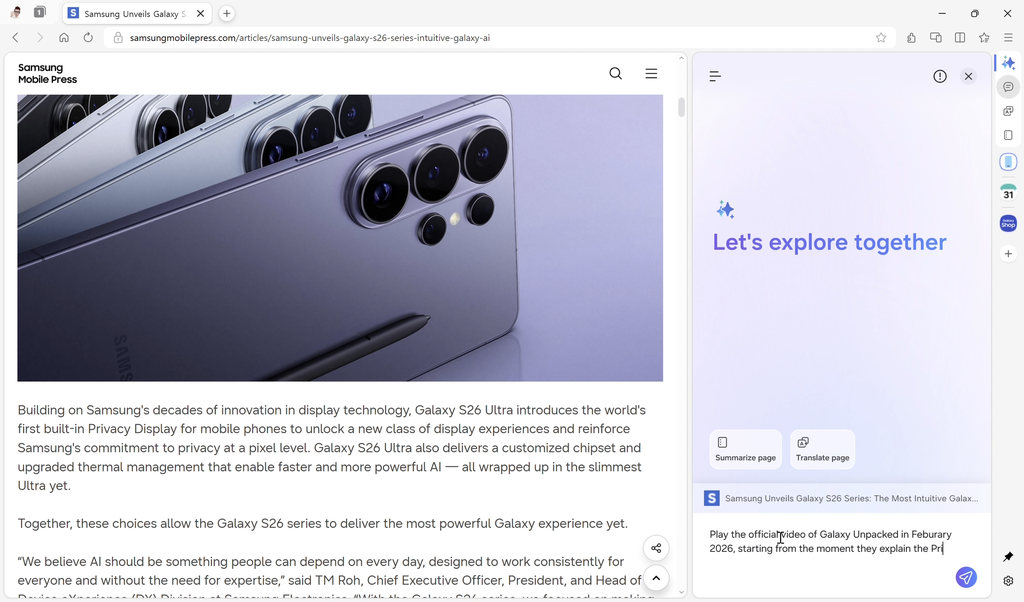This screenshot has height=602, width=1024.
Task: Open the Outlook Calendar sidebar app
Action: point(1008,193)
